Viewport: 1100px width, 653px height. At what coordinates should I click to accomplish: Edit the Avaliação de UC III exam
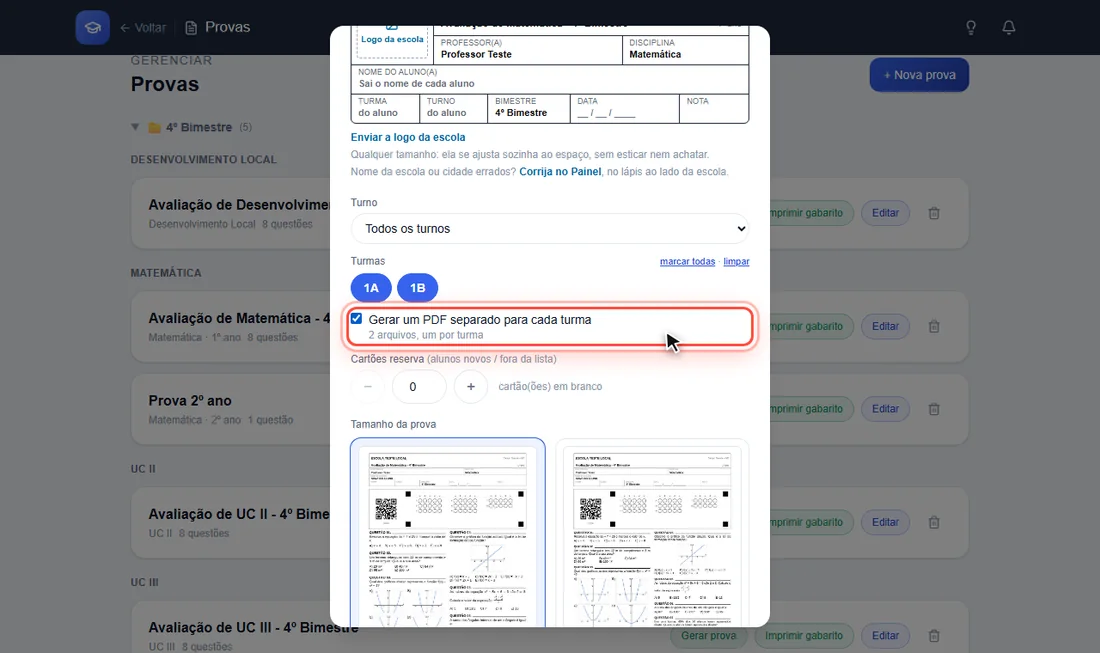tap(885, 636)
